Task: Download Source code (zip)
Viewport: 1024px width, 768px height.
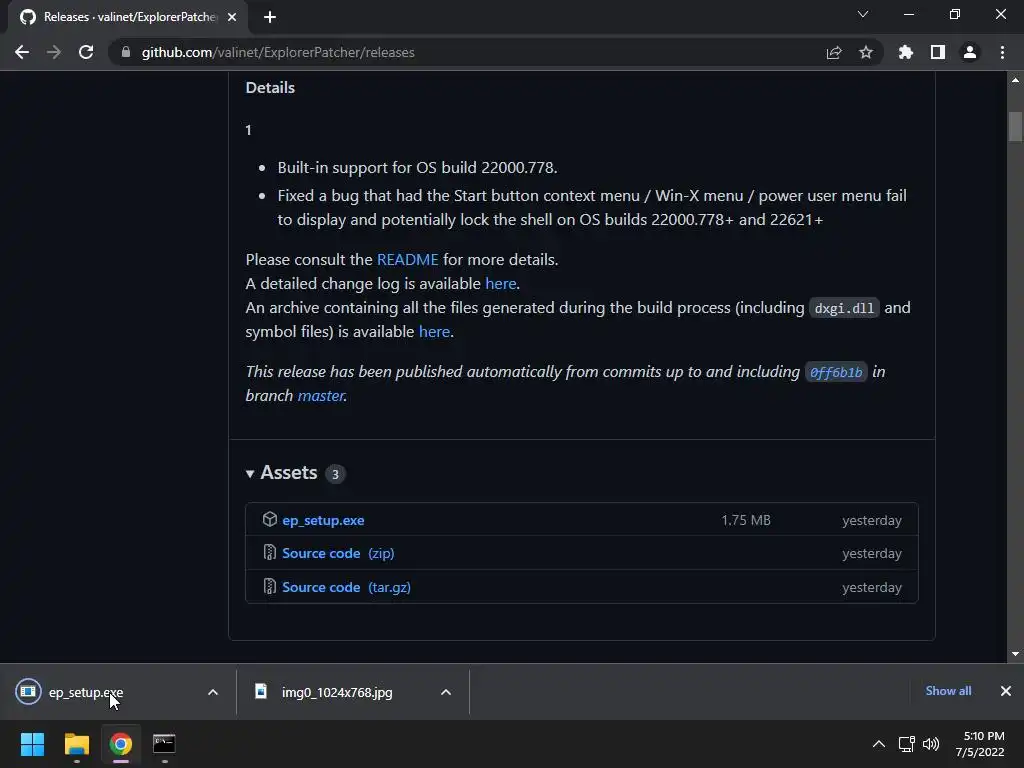Action: (x=338, y=553)
